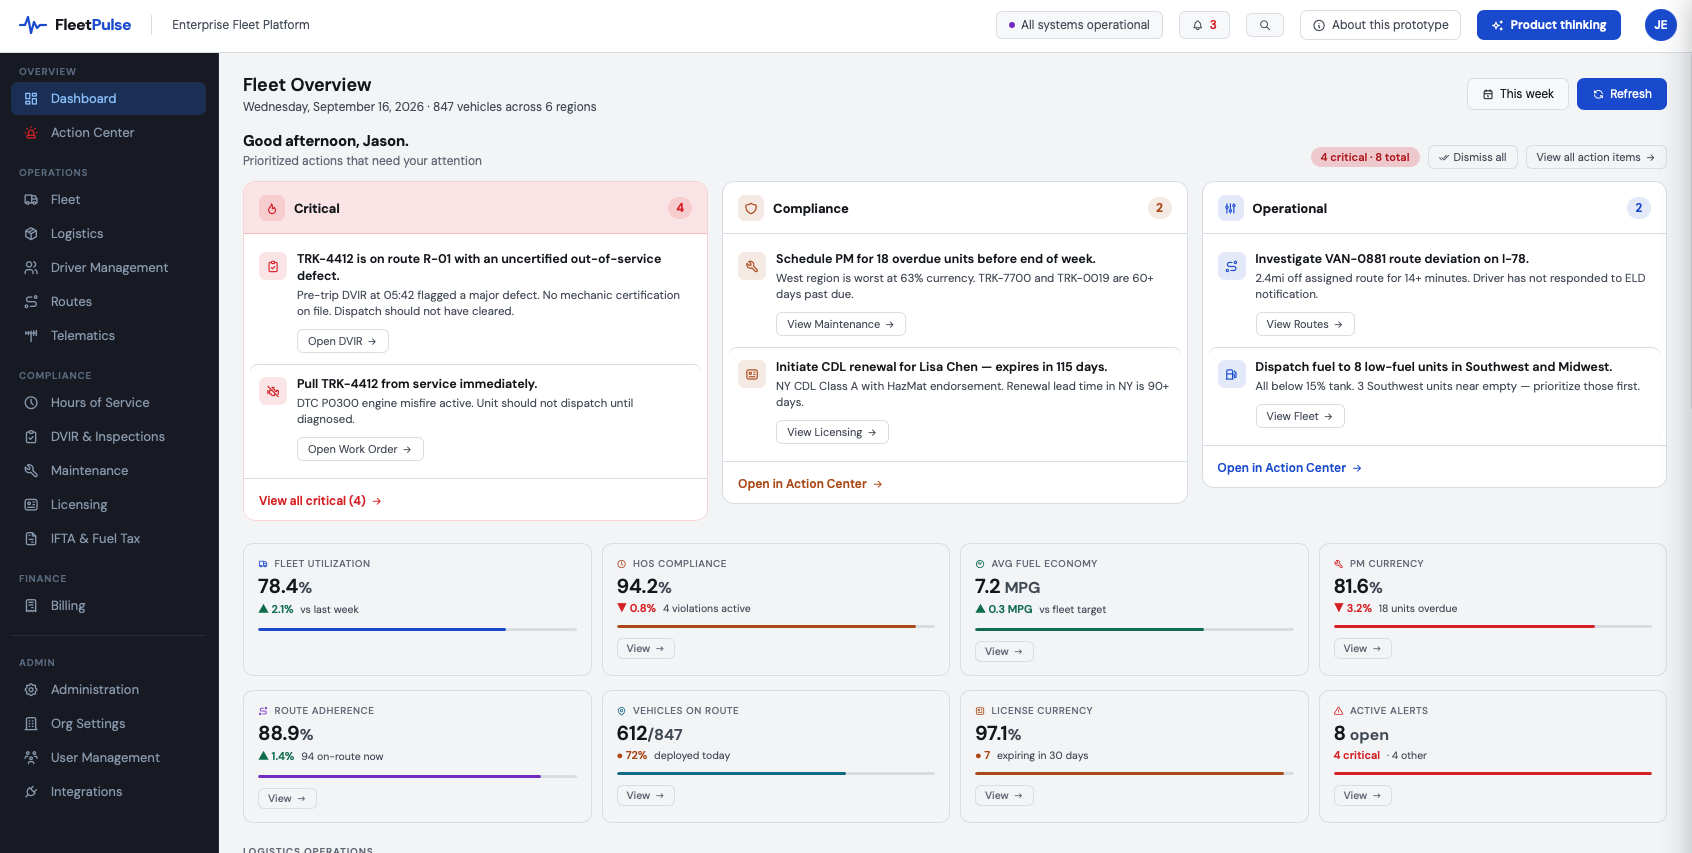Click the wrench icon beside Schedule PM item
The height and width of the screenshot is (853, 1692).
click(x=752, y=266)
